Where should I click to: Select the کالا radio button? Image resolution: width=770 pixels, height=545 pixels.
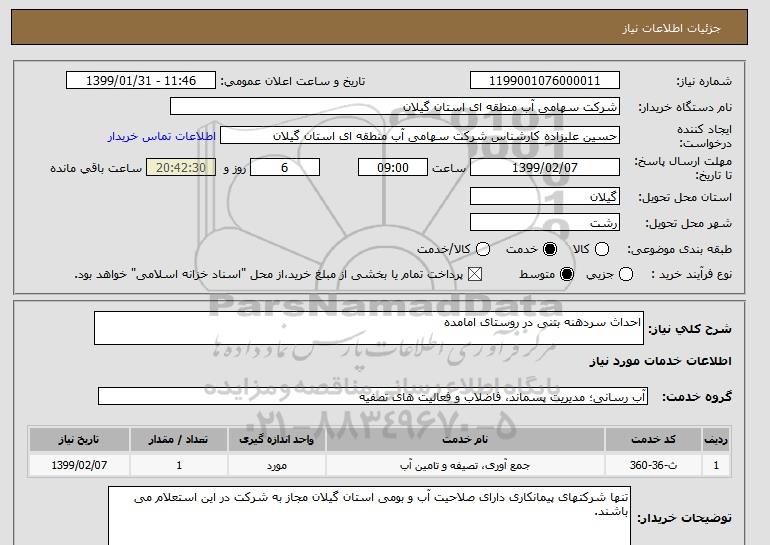(602, 249)
